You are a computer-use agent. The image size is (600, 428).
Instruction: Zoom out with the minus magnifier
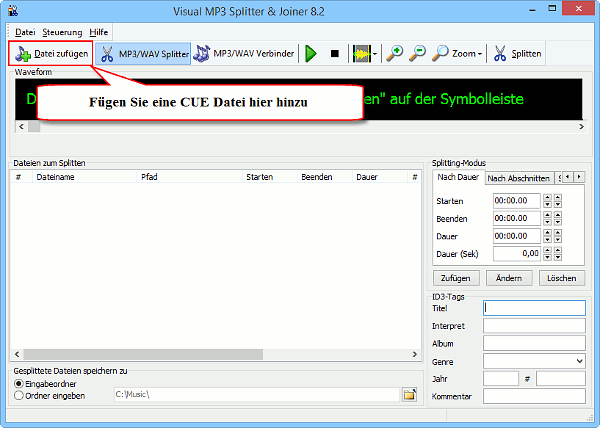[x=417, y=54]
